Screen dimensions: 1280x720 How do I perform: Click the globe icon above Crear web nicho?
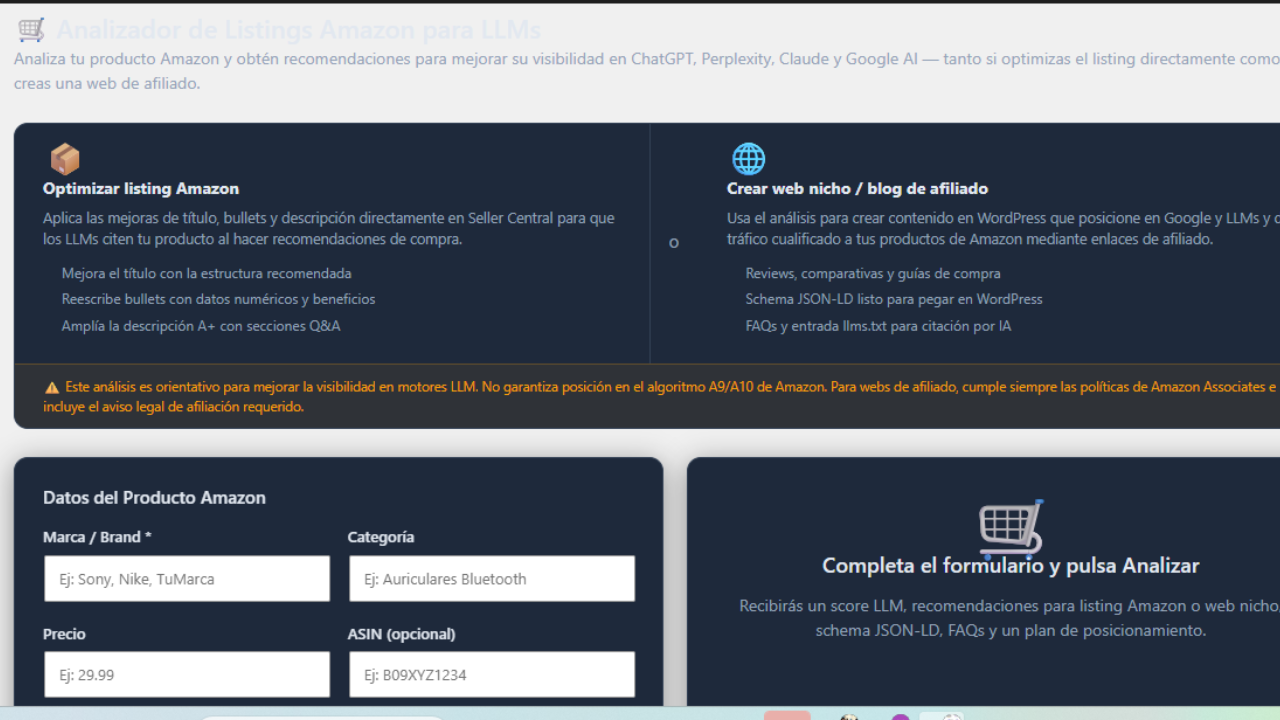pos(748,159)
